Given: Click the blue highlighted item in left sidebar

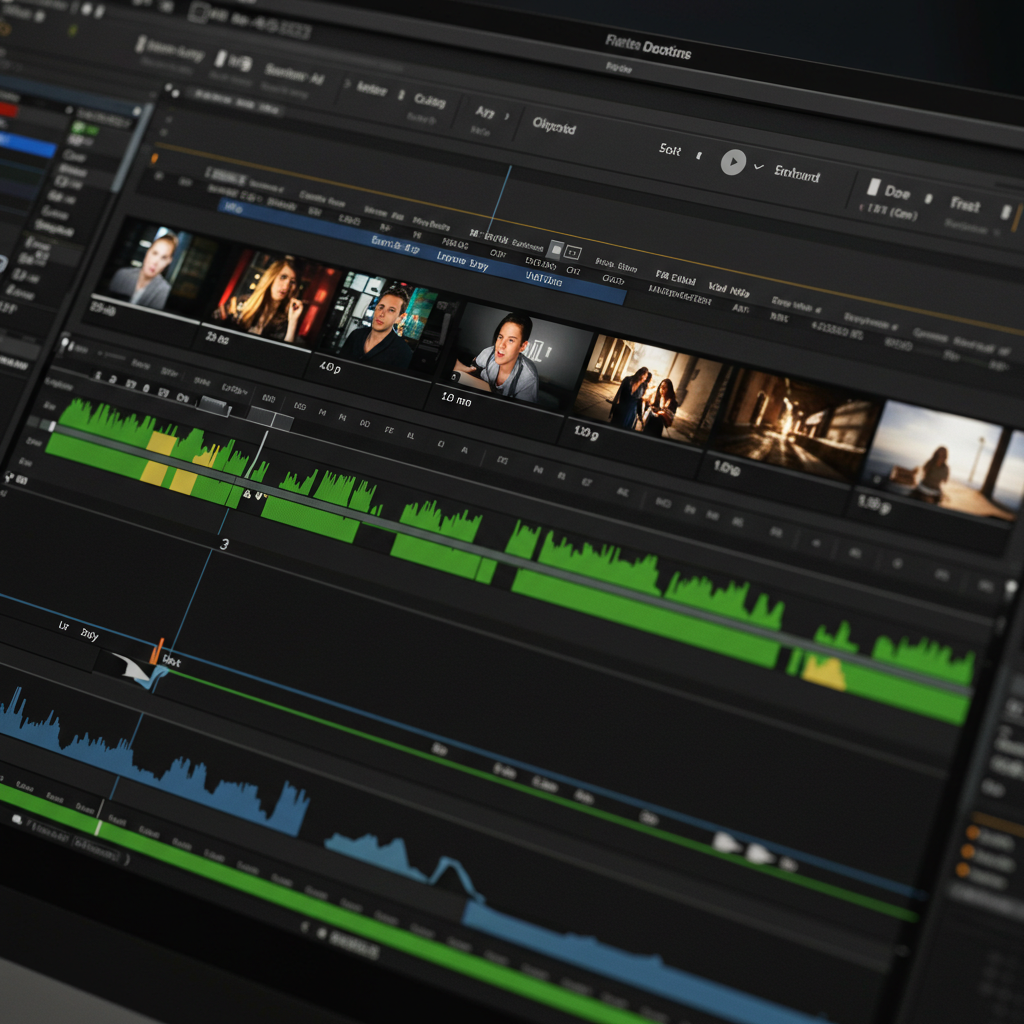Looking at the screenshot, I should (27, 144).
